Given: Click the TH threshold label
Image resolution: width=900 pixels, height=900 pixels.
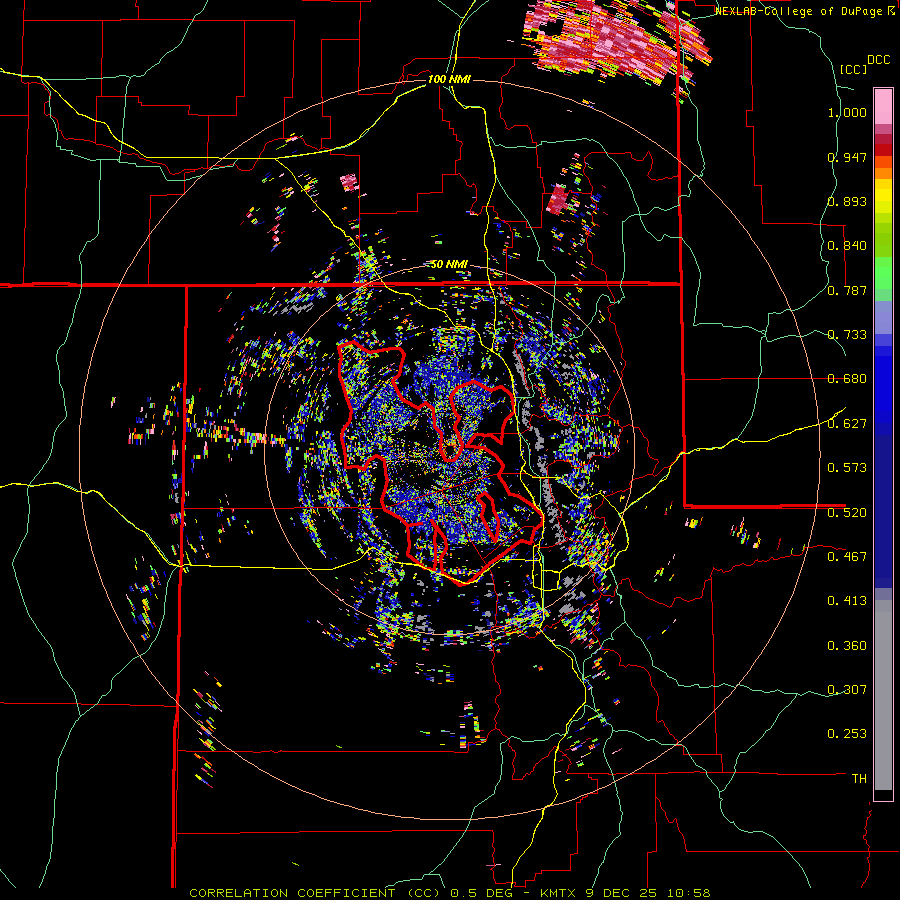Looking at the screenshot, I should click(x=859, y=779).
